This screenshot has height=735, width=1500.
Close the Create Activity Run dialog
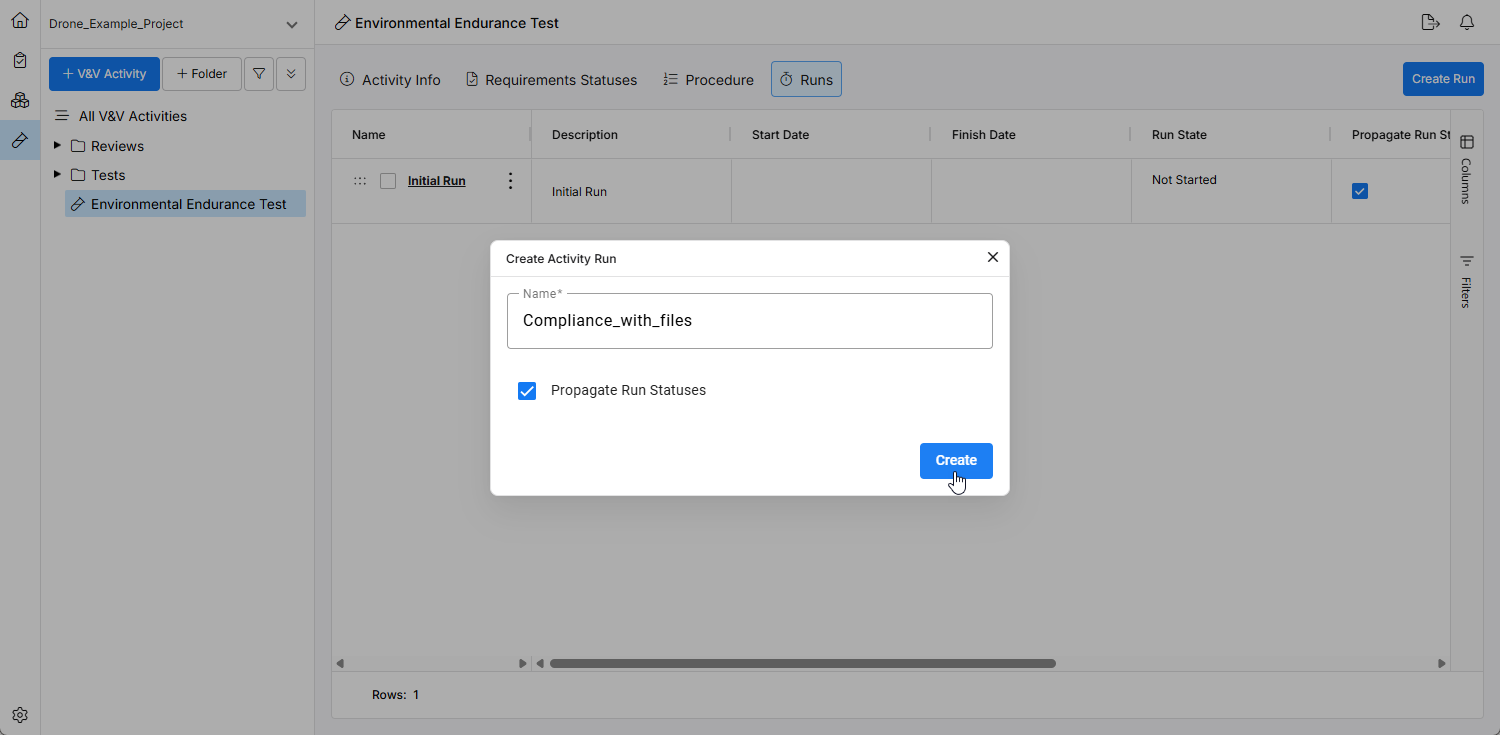coord(993,257)
